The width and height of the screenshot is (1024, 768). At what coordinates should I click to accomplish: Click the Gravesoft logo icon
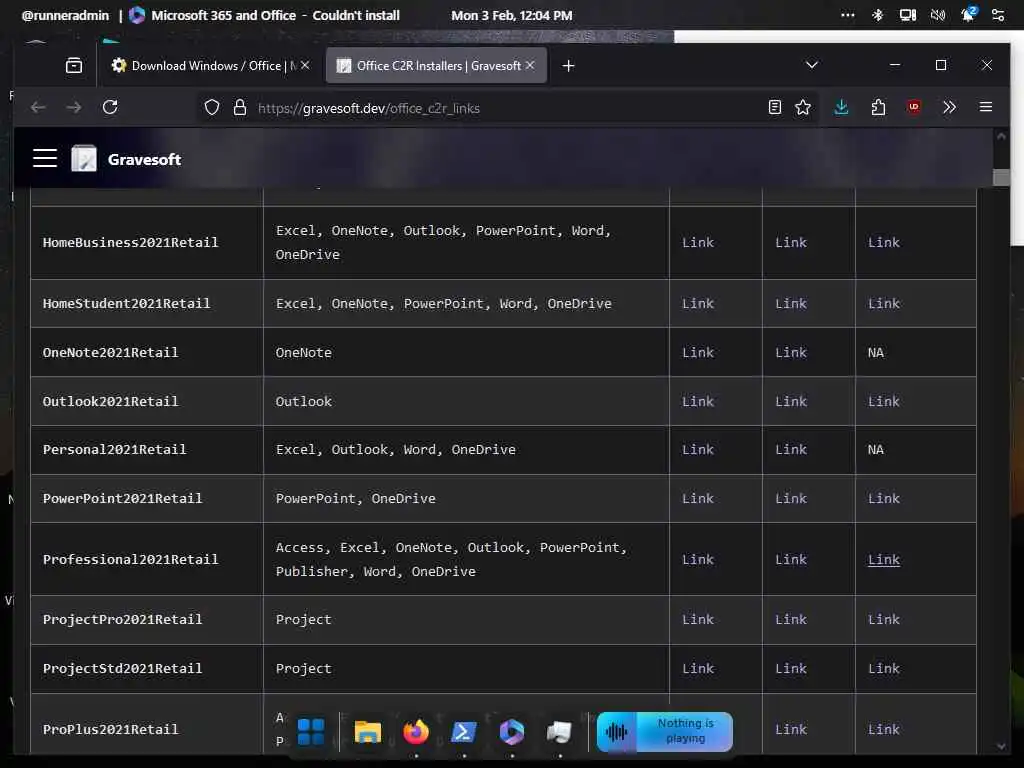[84, 159]
